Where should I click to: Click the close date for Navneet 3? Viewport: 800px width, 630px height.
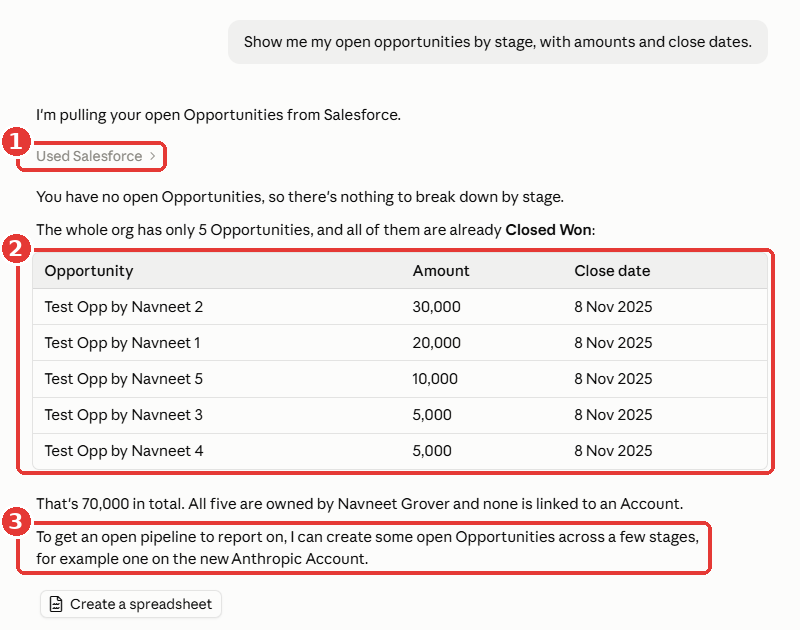pyautogui.click(x=613, y=415)
